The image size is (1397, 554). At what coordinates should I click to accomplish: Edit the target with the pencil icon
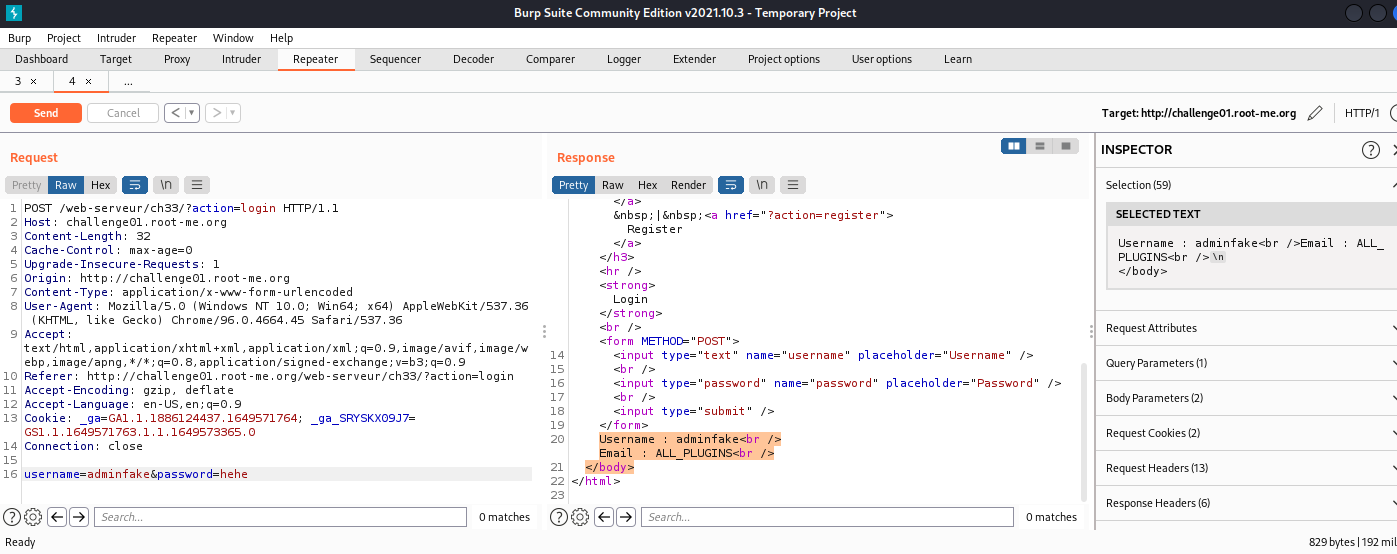pyautogui.click(x=1315, y=113)
